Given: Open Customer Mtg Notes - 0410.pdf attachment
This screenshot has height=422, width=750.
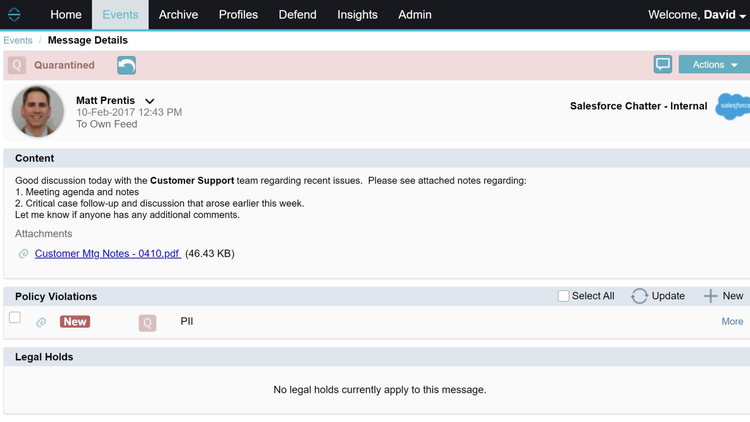Looking at the screenshot, I should tap(107, 254).
